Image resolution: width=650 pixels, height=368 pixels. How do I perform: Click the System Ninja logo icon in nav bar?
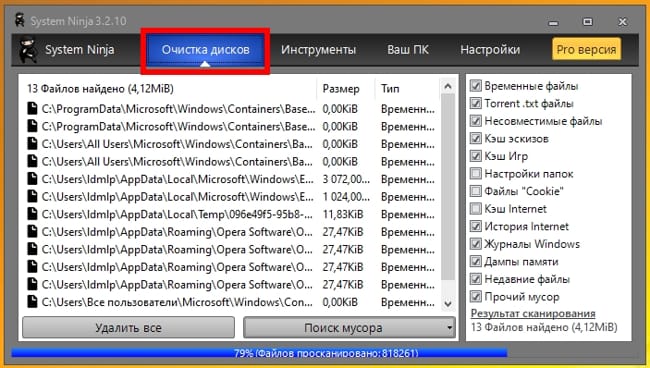(28, 50)
